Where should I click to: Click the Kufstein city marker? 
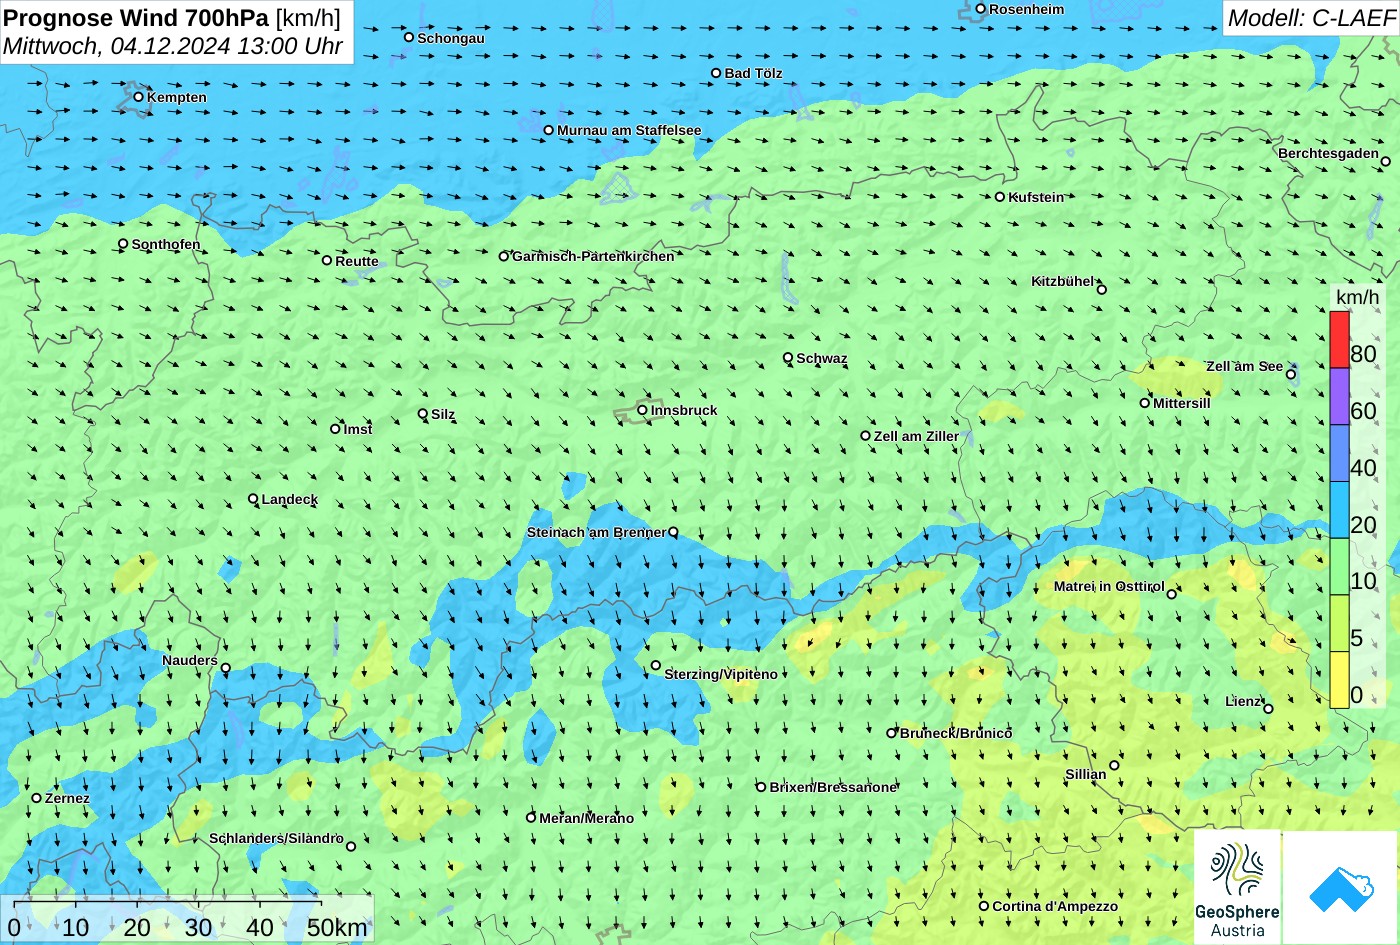point(999,197)
